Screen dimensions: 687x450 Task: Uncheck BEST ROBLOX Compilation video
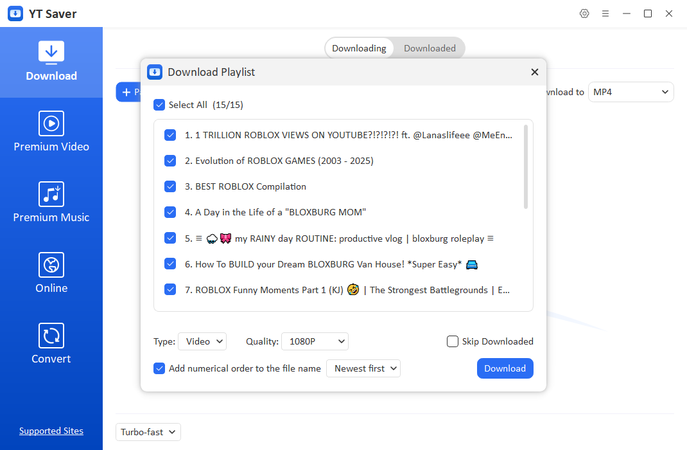(x=170, y=186)
